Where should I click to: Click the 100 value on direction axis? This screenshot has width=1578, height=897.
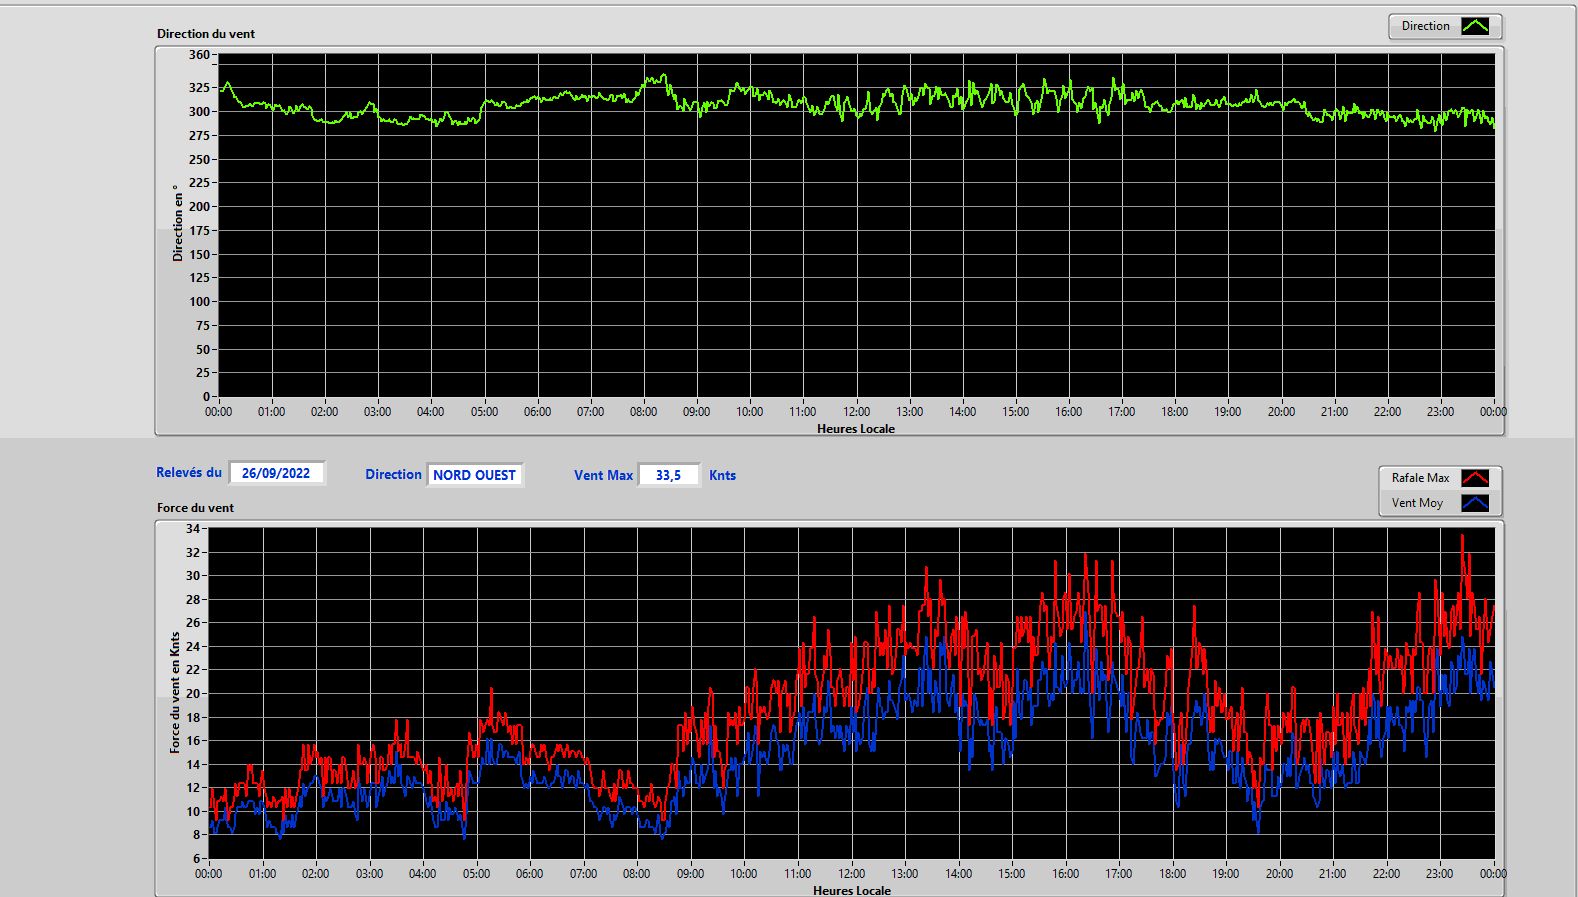coord(199,301)
